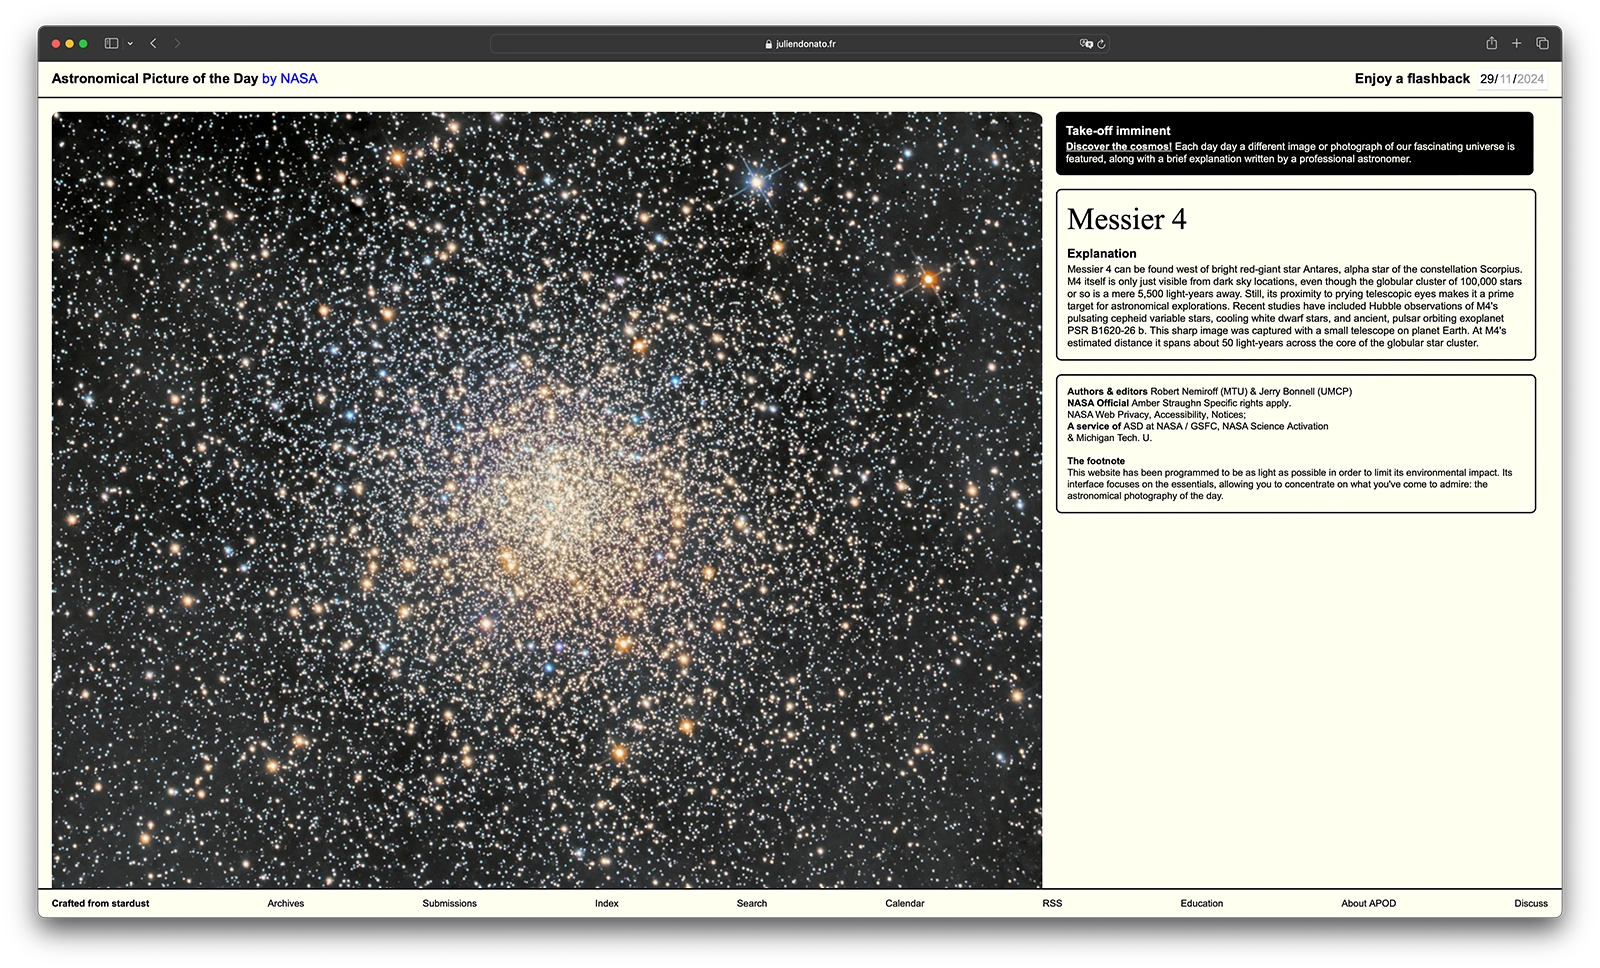Click the juliendonato.fr address bar
Viewport: 1600px width, 968px height.
(x=799, y=44)
